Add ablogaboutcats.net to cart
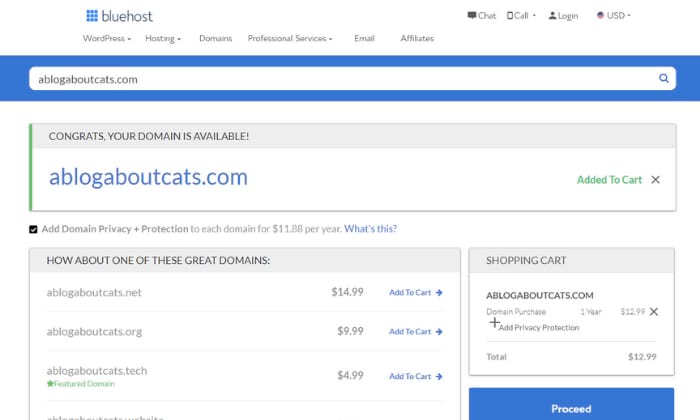700x420 pixels. [x=416, y=293]
